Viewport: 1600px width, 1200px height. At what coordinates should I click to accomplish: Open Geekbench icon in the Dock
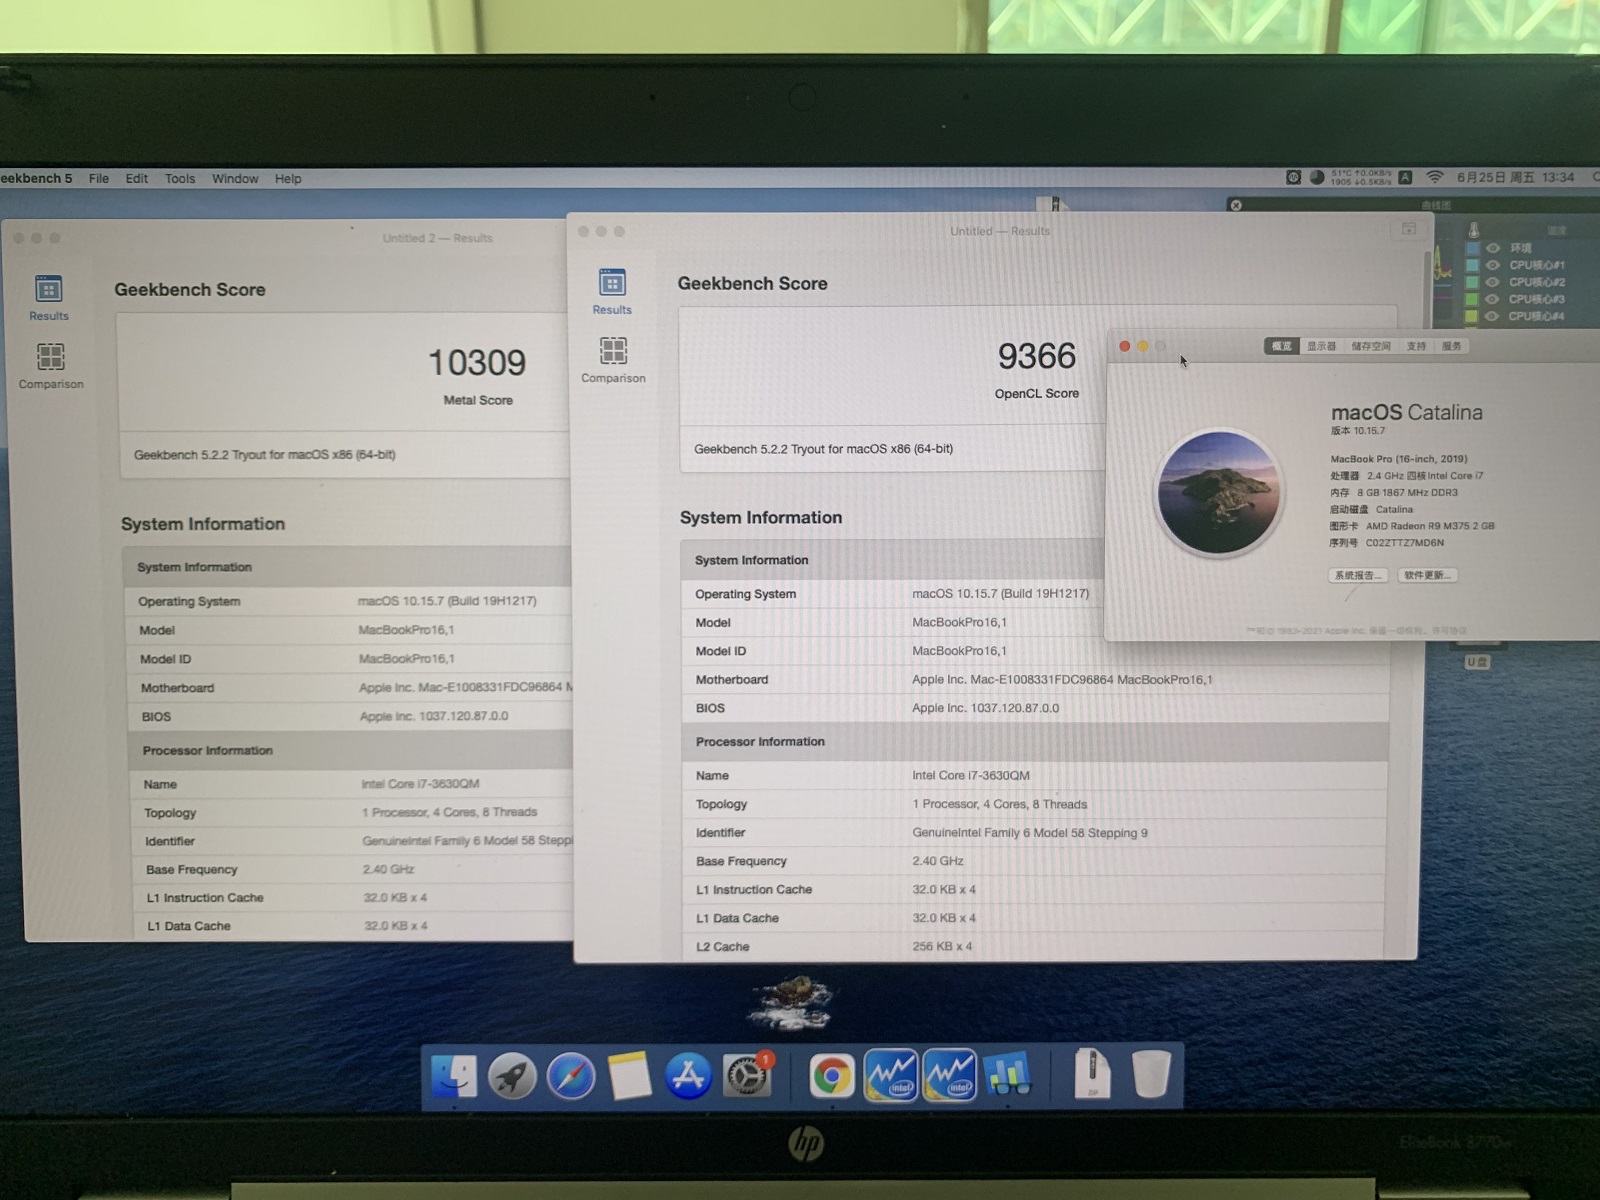[1008, 1077]
